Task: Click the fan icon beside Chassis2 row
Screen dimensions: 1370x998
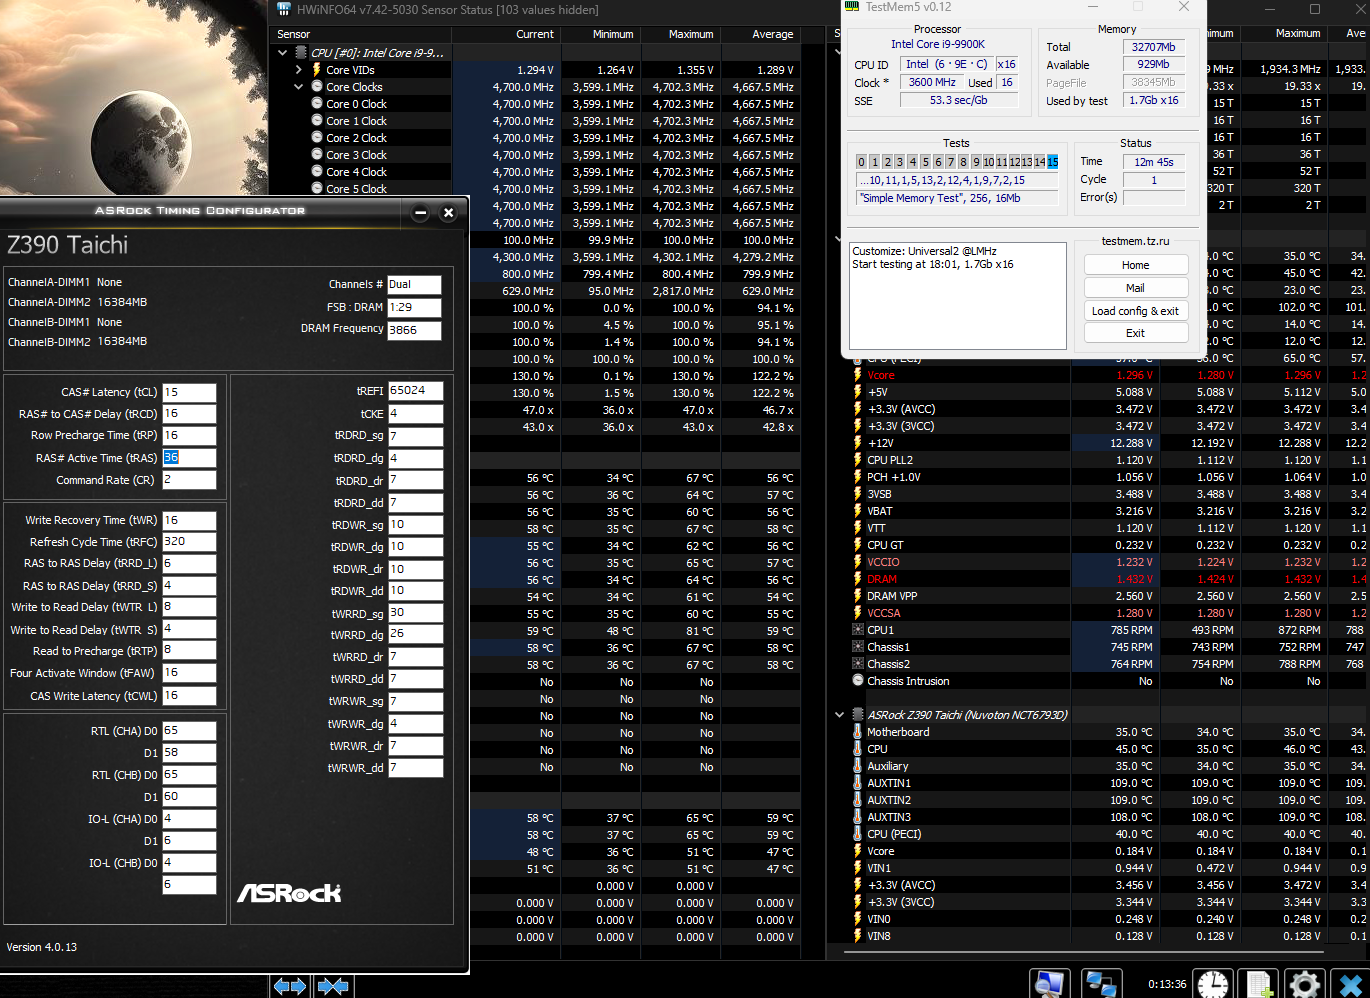Action: coord(857,664)
